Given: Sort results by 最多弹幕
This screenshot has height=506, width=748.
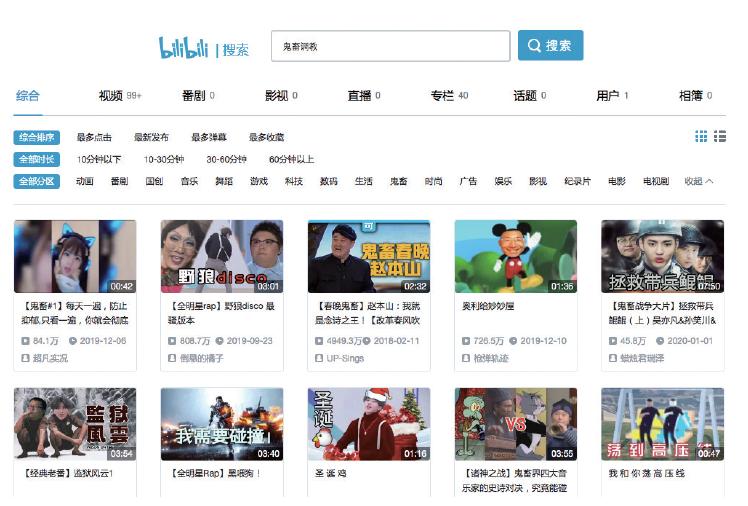Looking at the screenshot, I should pos(209,137).
